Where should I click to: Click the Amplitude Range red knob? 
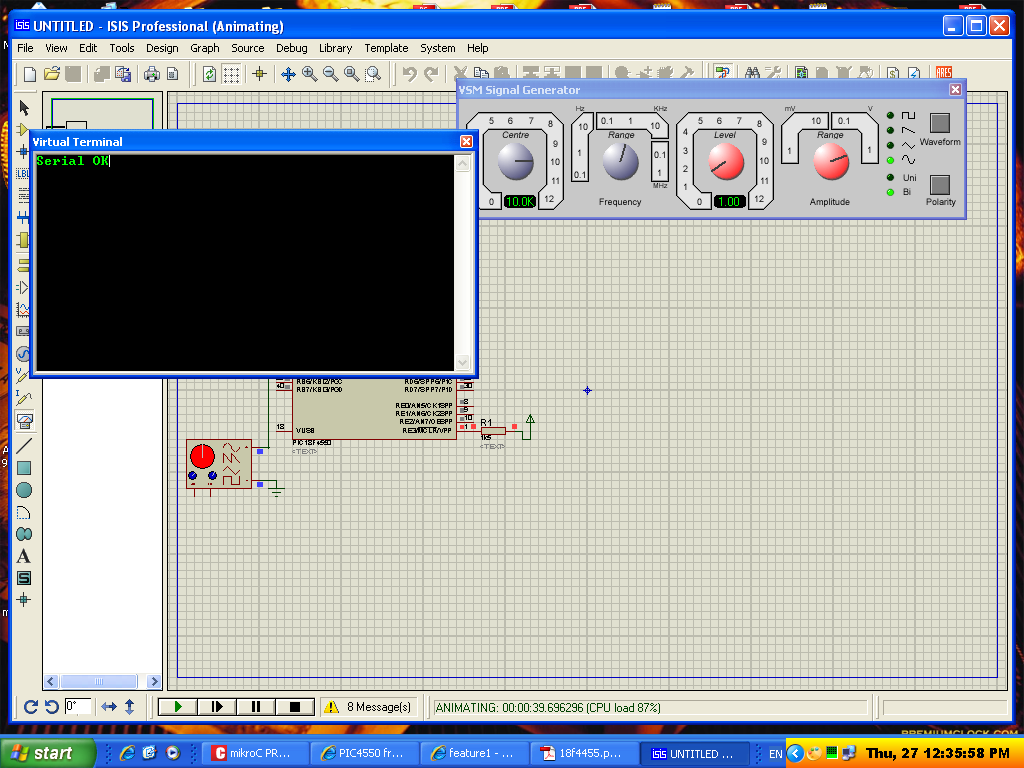click(x=831, y=162)
